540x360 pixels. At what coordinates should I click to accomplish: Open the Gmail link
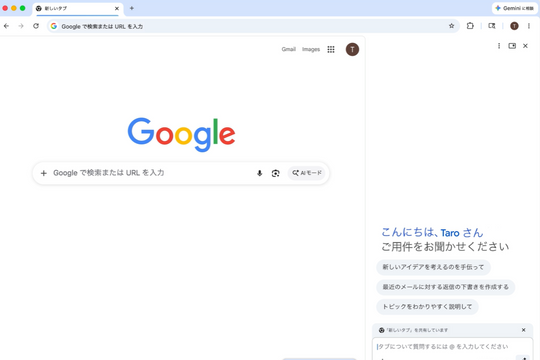289,49
